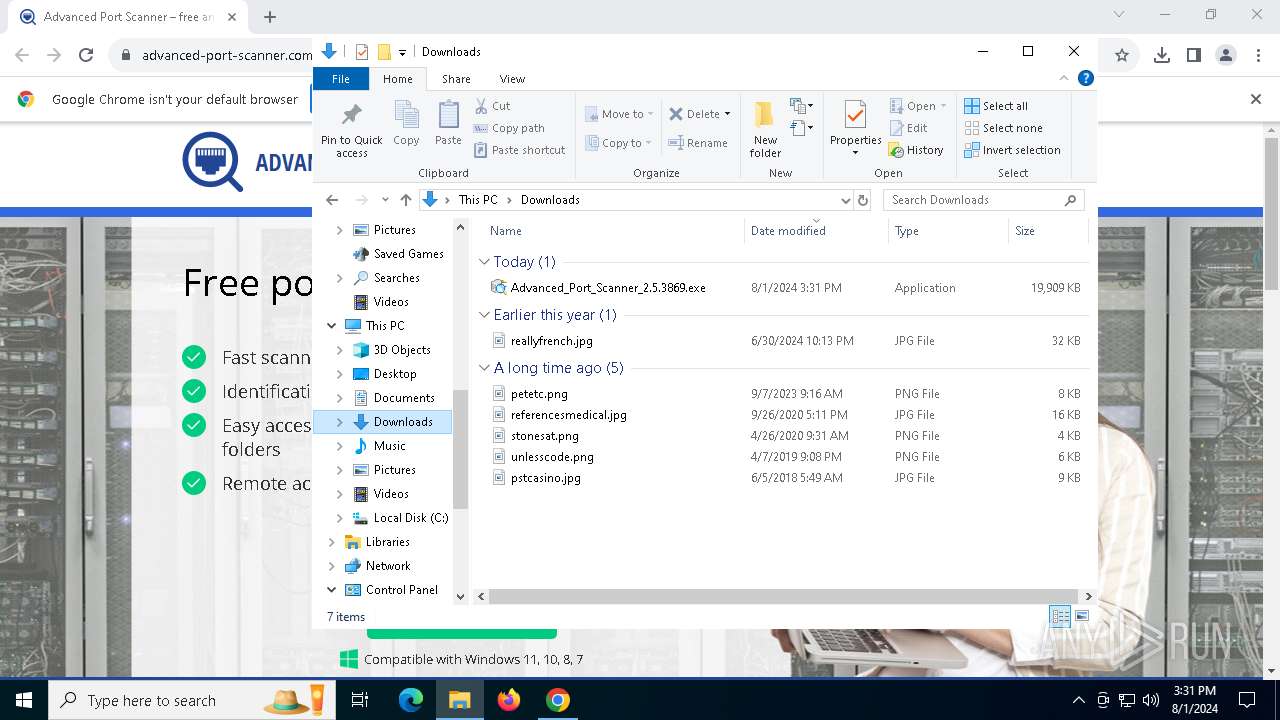The width and height of the screenshot is (1280, 720).
Task: Refresh the Downloads folder view
Action: click(x=863, y=200)
